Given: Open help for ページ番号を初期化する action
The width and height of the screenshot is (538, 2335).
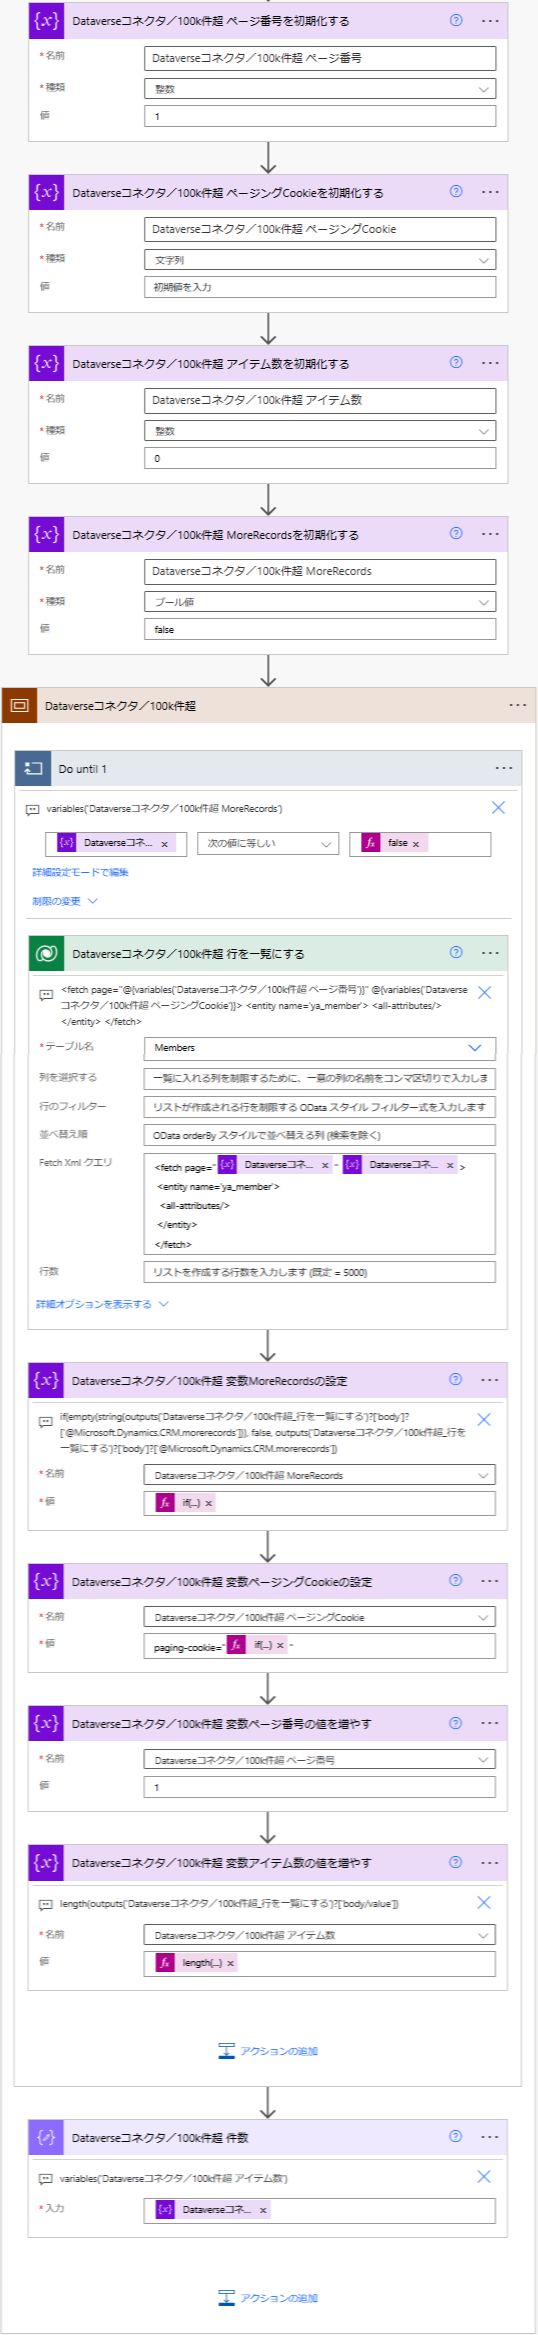Looking at the screenshot, I should [x=456, y=20].
